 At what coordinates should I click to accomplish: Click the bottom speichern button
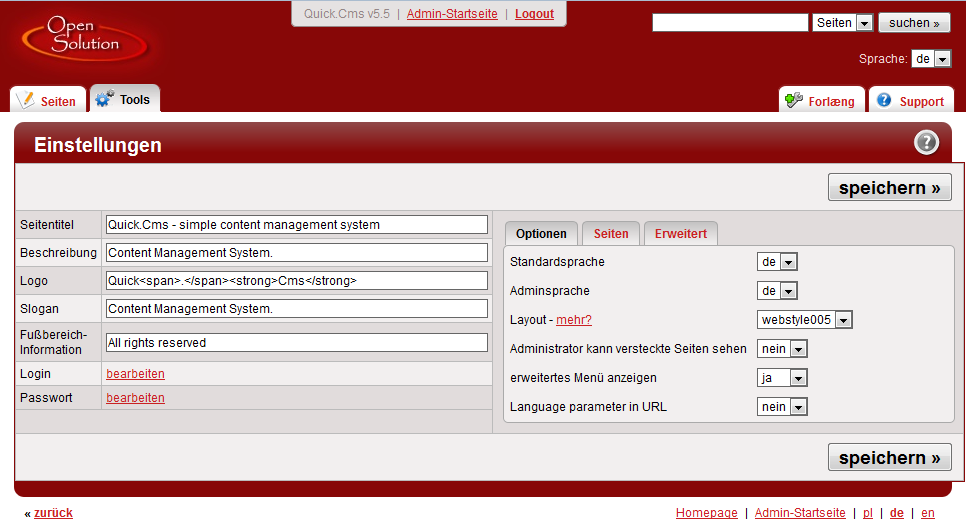[889, 458]
